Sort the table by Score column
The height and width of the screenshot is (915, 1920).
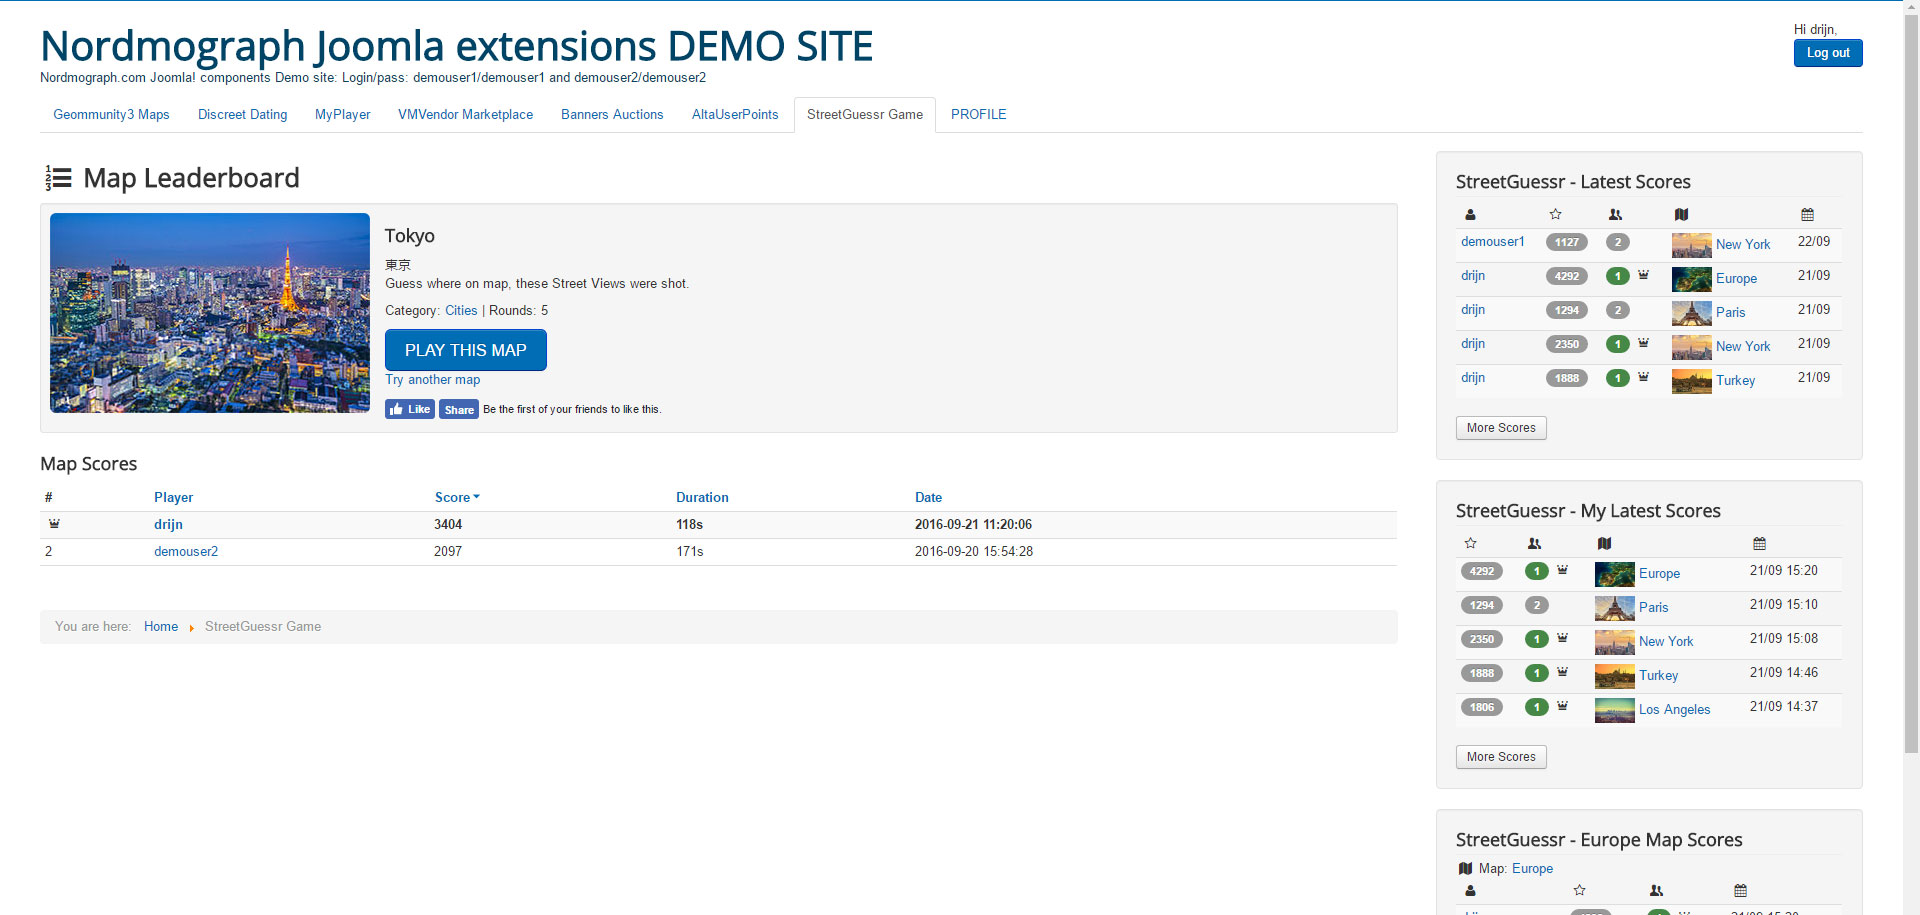[457, 497]
